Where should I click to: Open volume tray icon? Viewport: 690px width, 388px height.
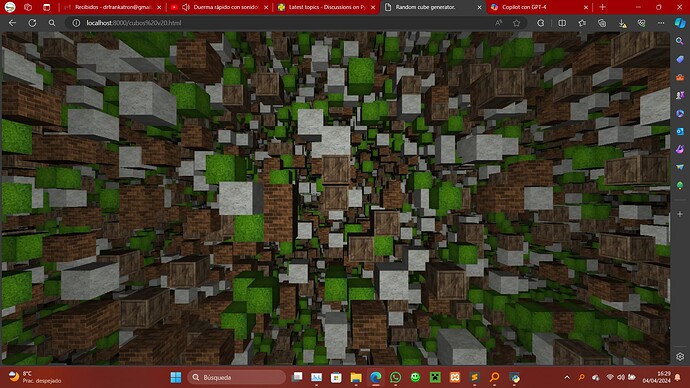[x=621, y=377]
